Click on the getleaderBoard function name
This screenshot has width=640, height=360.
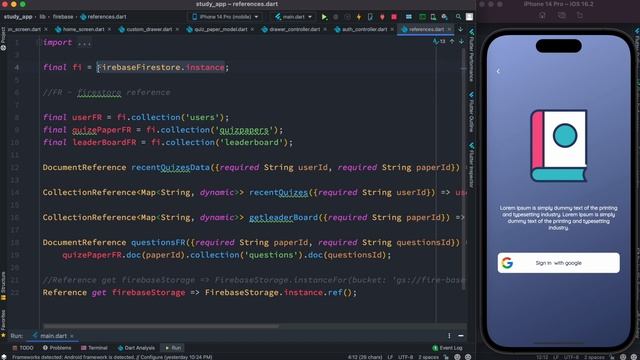click(x=283, y=218)
